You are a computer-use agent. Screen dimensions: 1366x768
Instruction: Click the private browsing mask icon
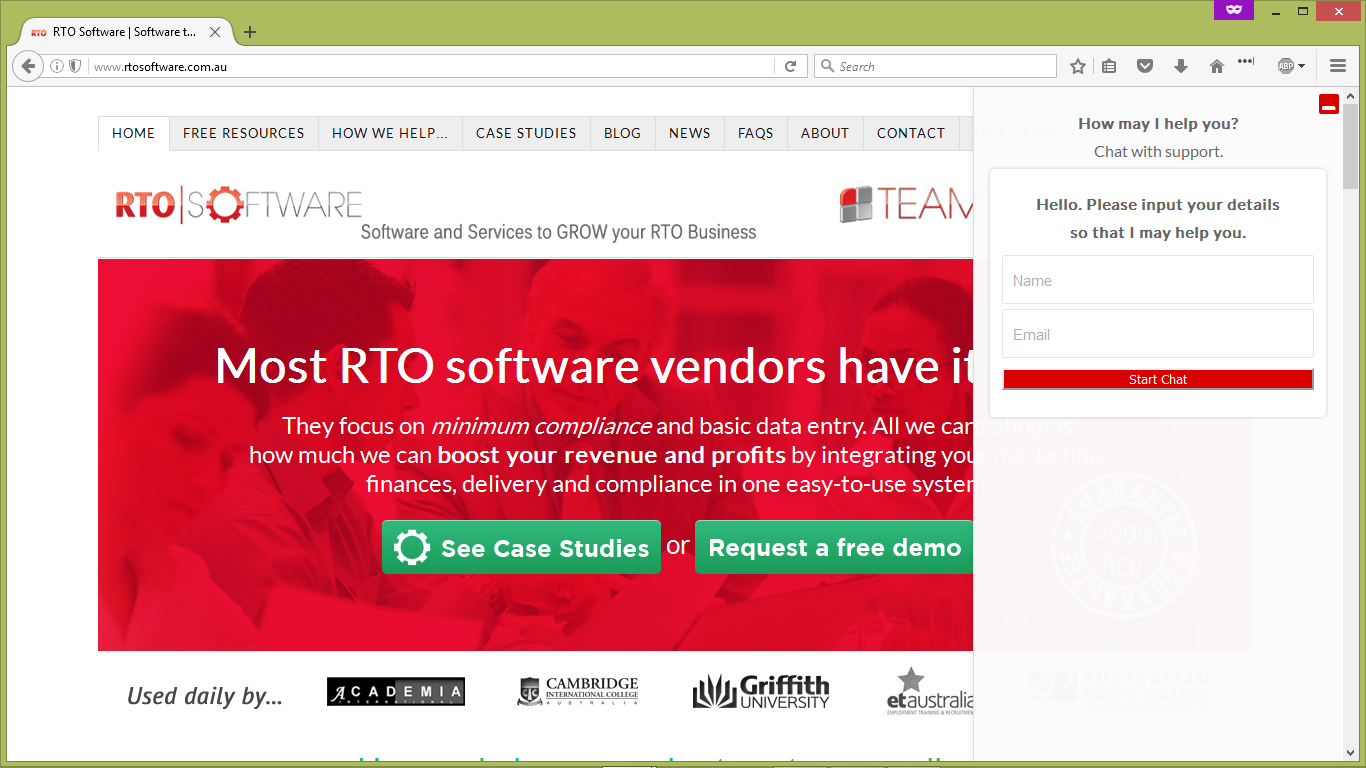click(1234, 10)
